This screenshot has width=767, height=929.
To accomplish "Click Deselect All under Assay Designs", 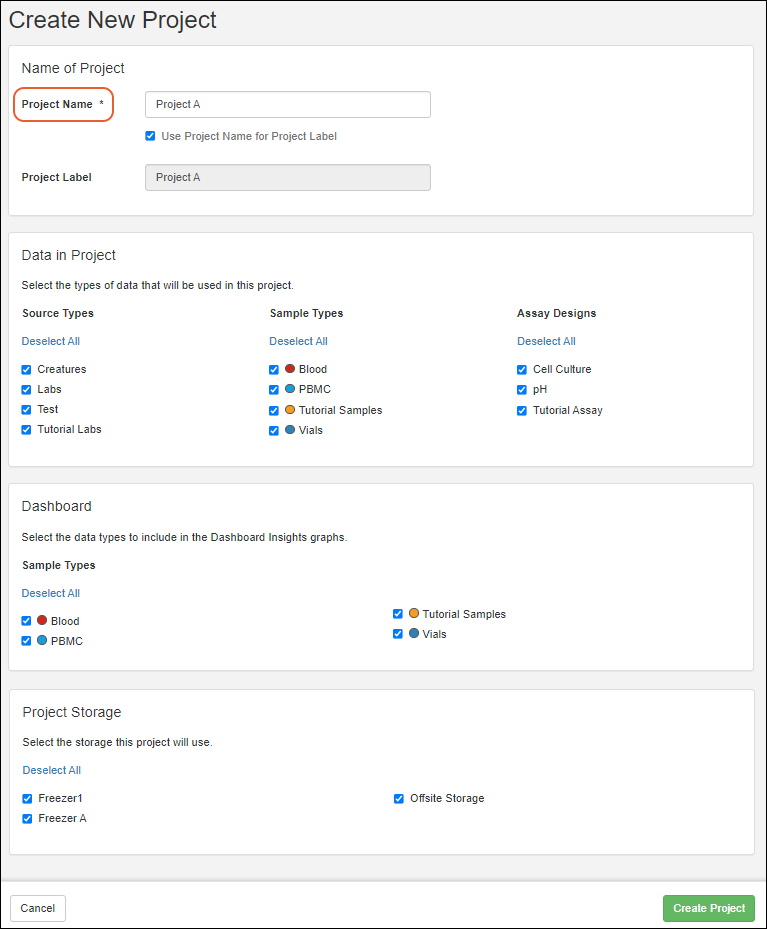I will coord(546,341).
